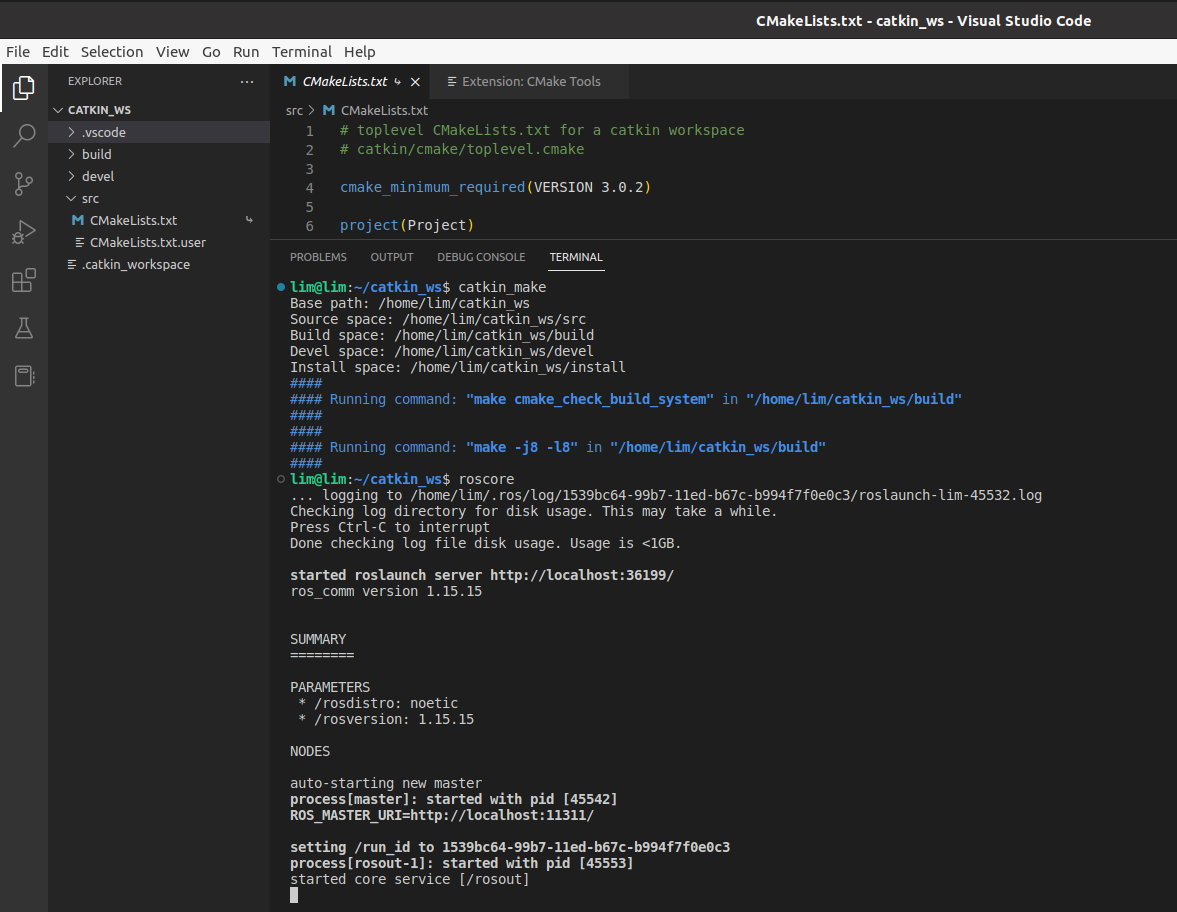Expand the build folder

tap(71, 154)
